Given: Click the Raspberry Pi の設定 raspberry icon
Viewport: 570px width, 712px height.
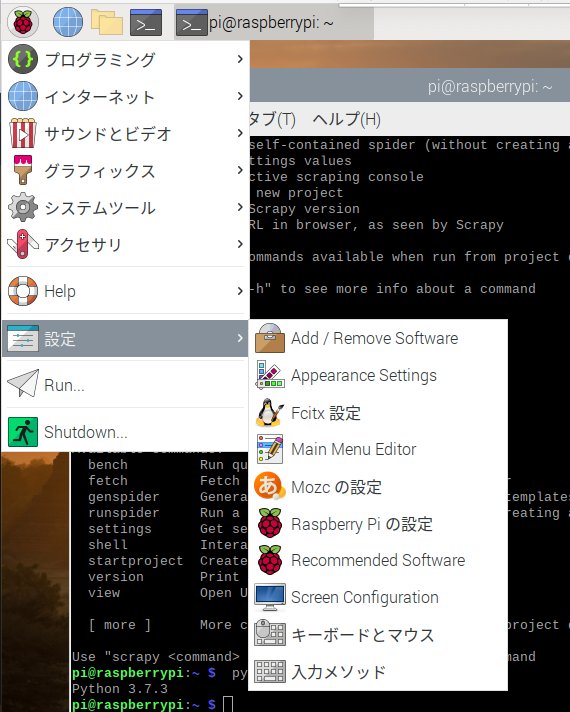Looking at the screenshot, I should tap(270, 523).
